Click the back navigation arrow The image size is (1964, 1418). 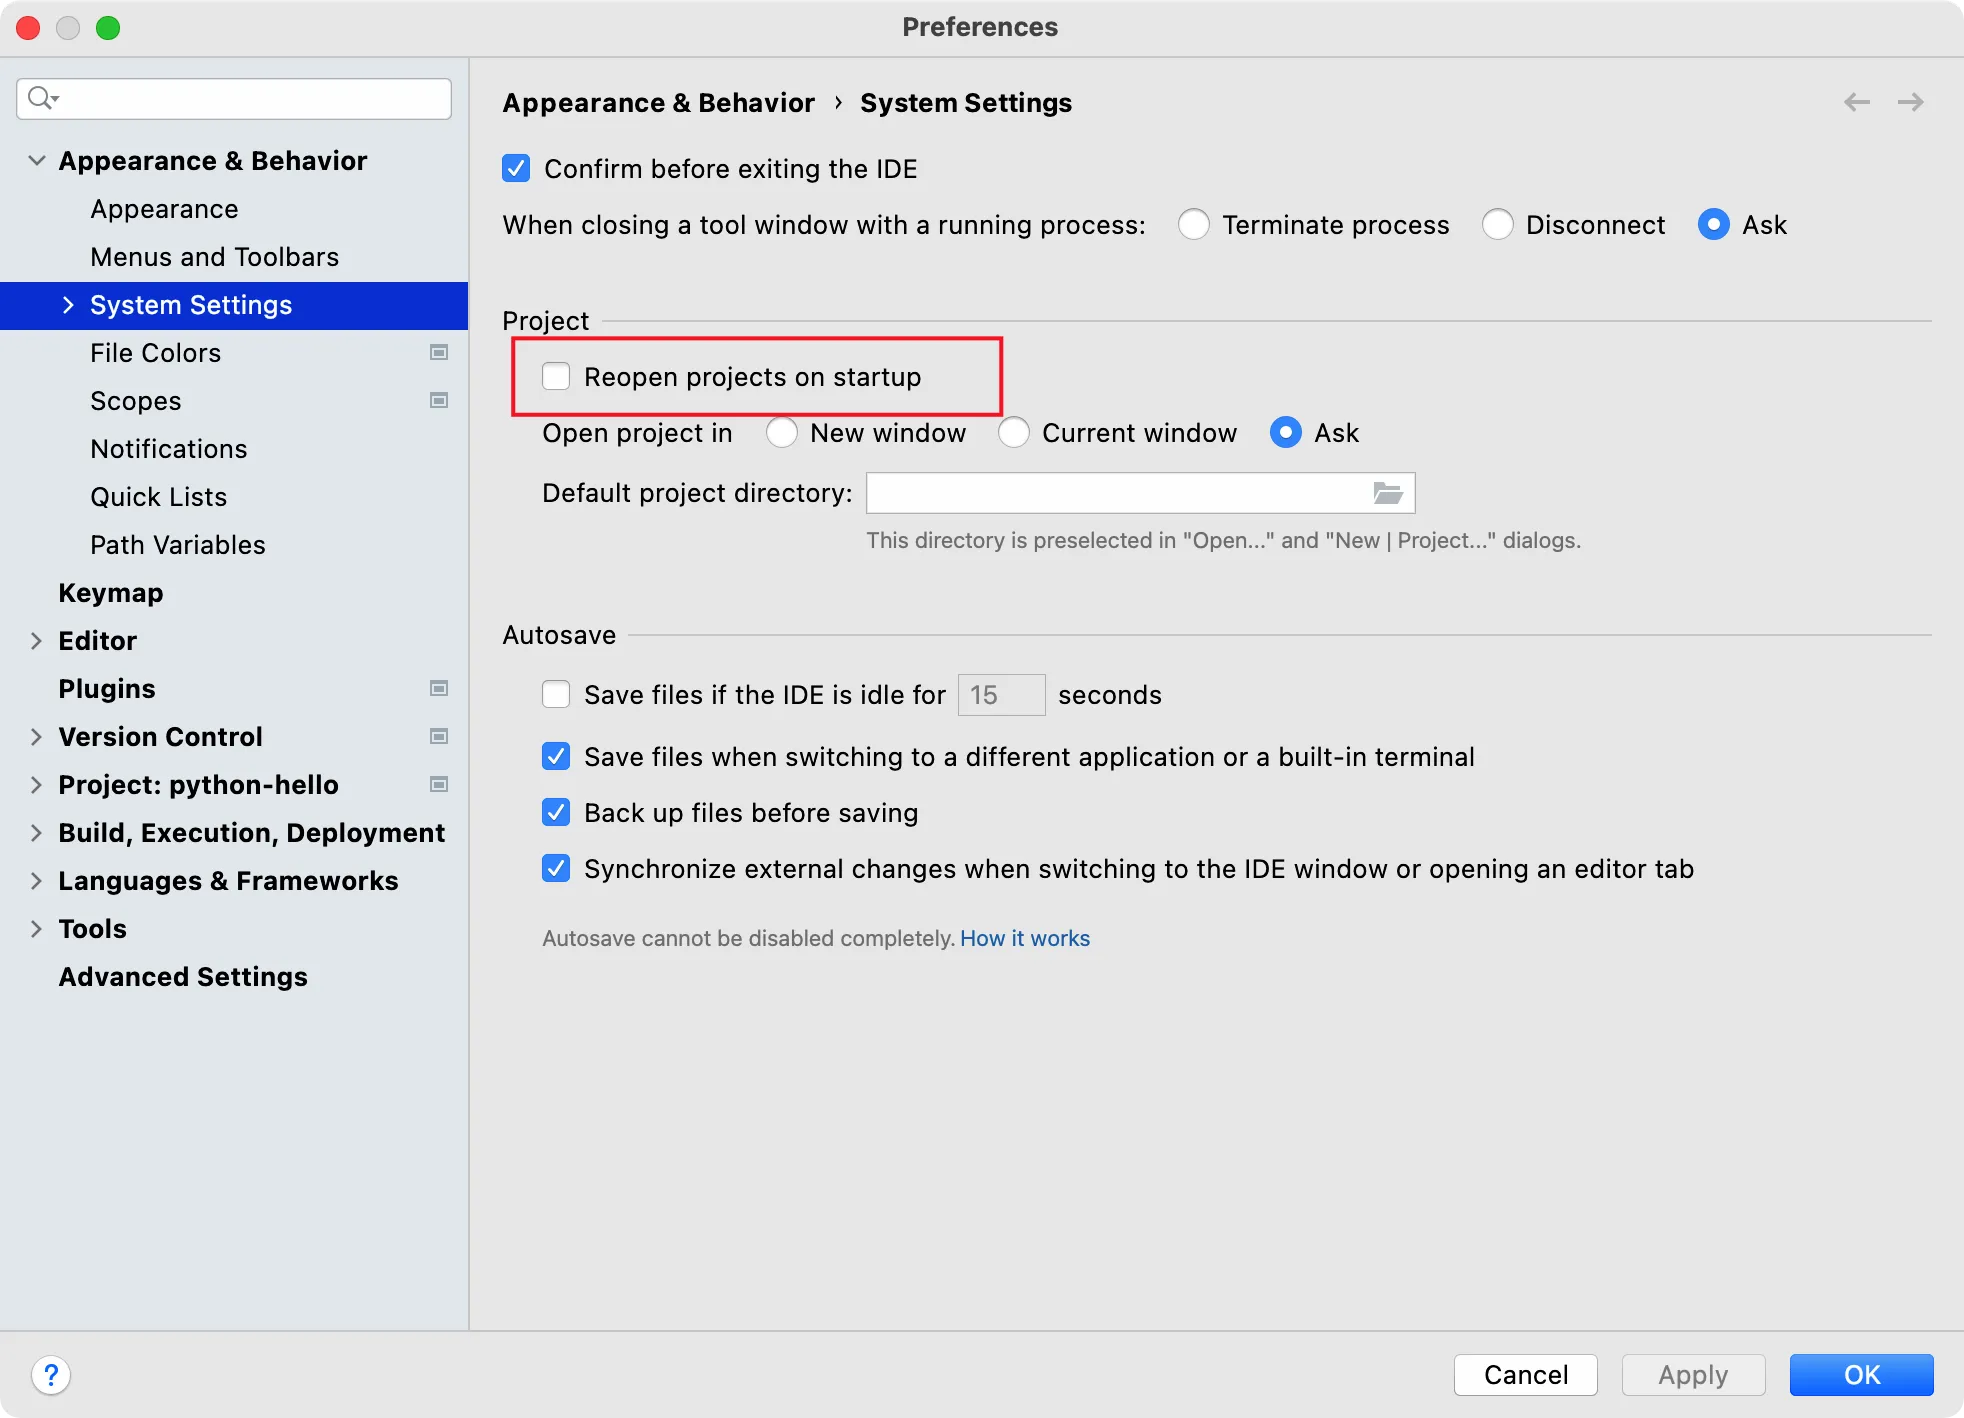click(x=1856, y=102)
